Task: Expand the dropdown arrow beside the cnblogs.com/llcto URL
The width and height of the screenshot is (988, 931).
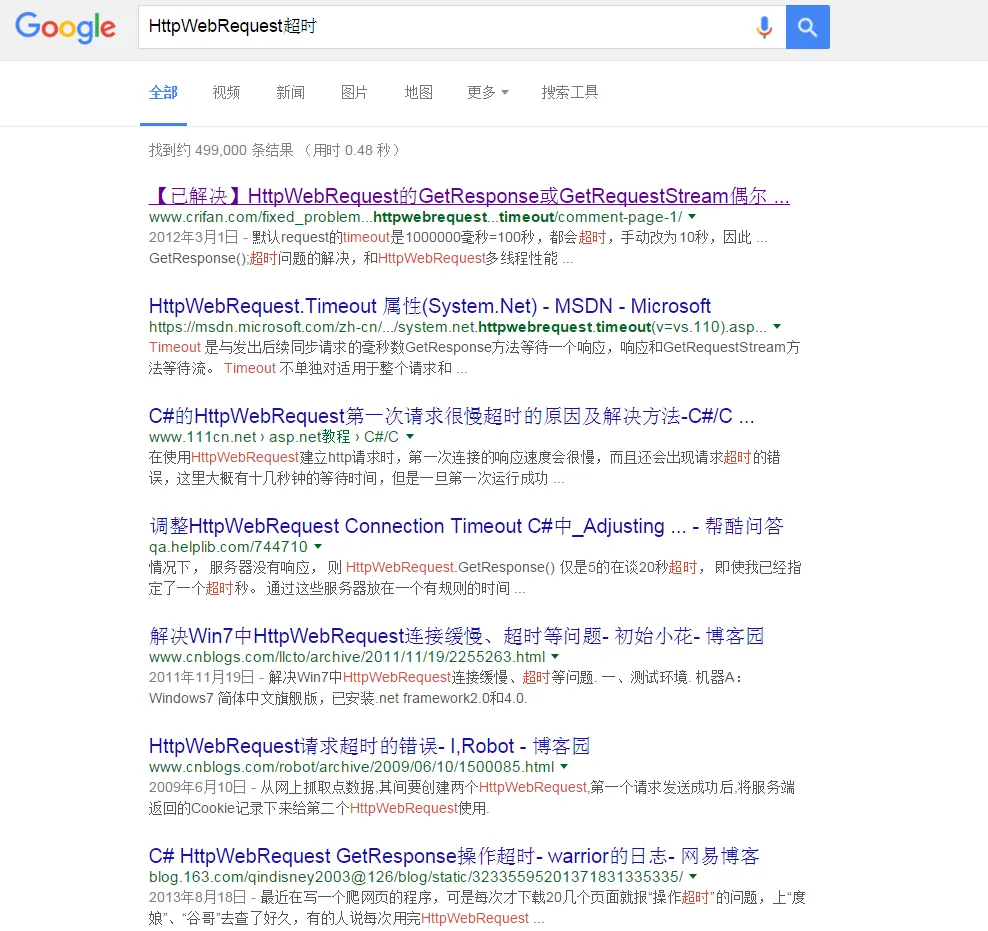Action: coord(555,656)
